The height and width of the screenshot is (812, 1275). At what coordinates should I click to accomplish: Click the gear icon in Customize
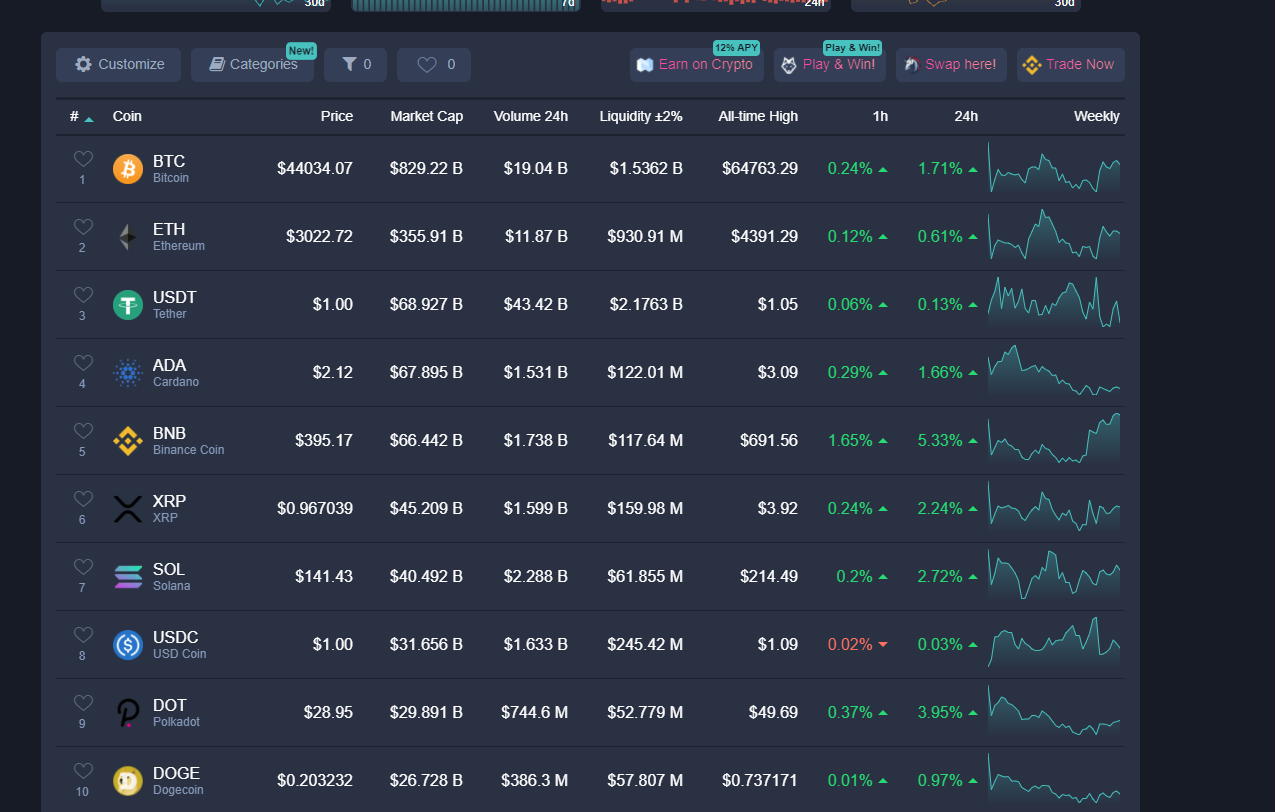[x=83, y=64]
